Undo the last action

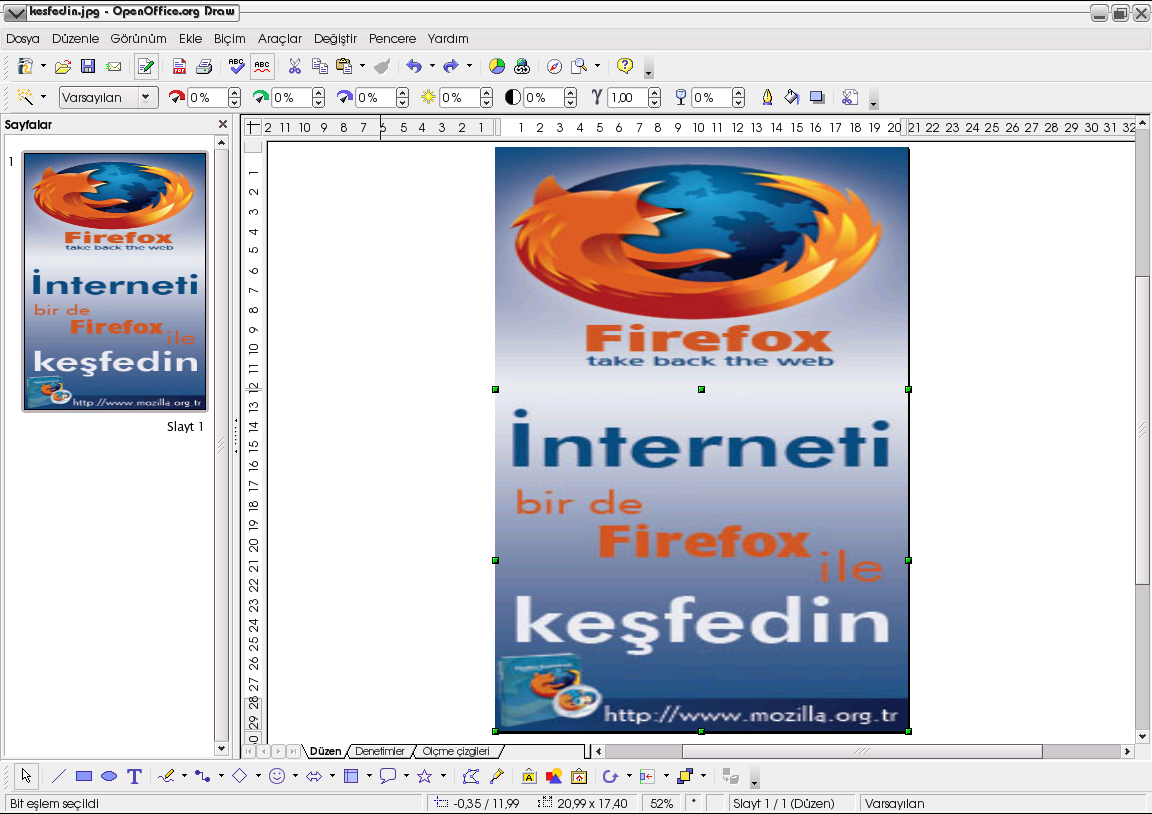(414, 67)
